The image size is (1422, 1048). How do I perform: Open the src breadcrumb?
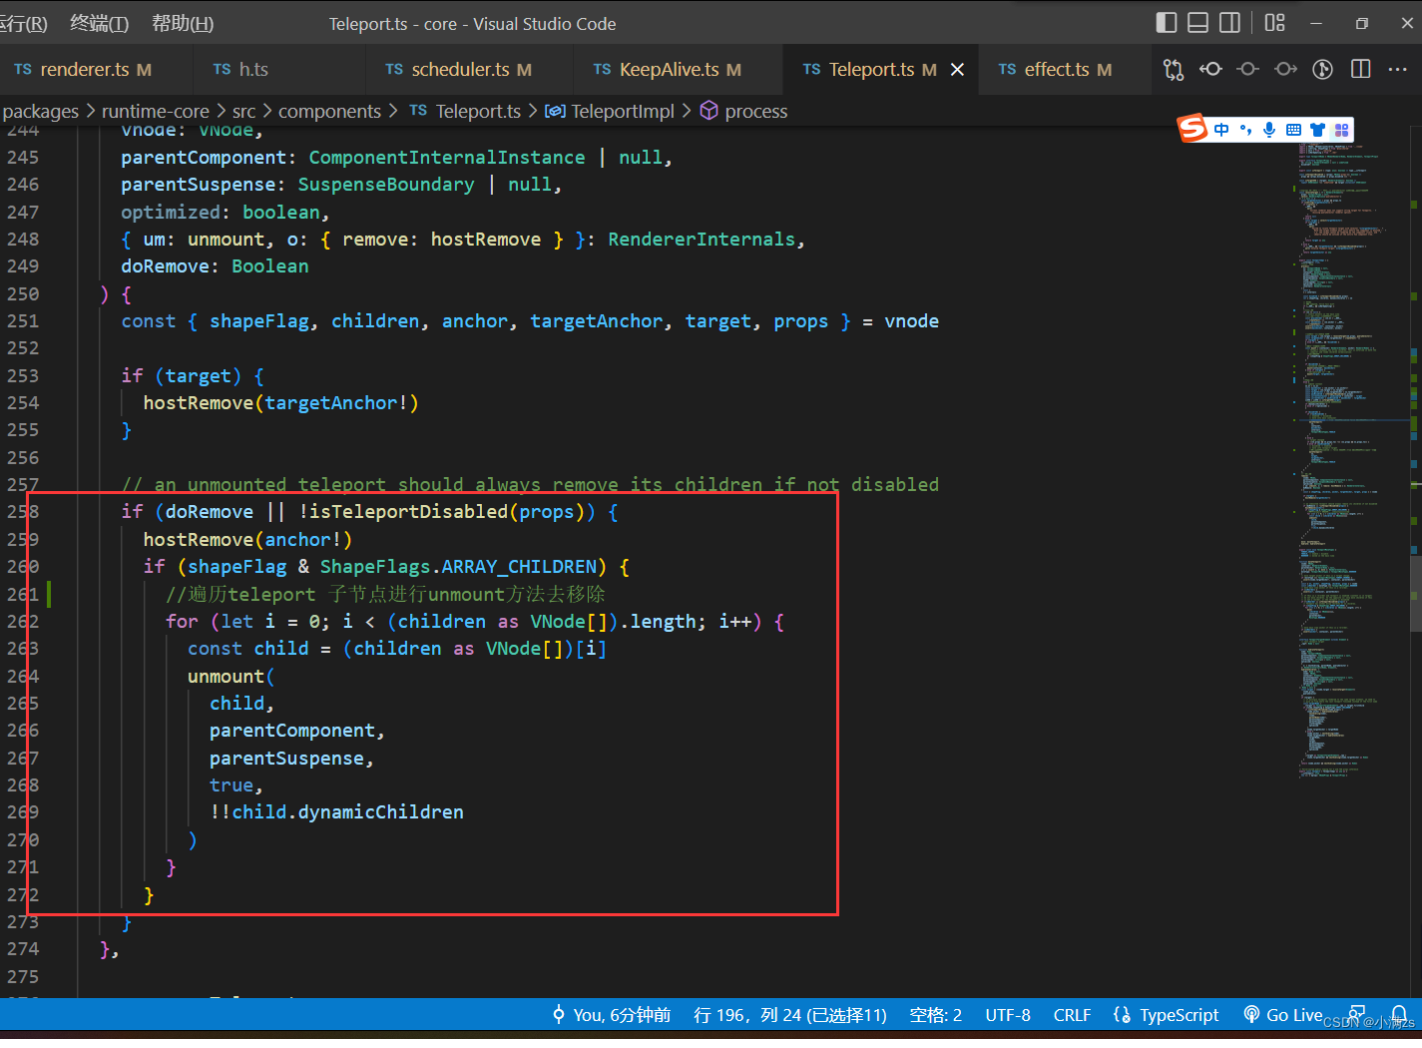(244, 111)
